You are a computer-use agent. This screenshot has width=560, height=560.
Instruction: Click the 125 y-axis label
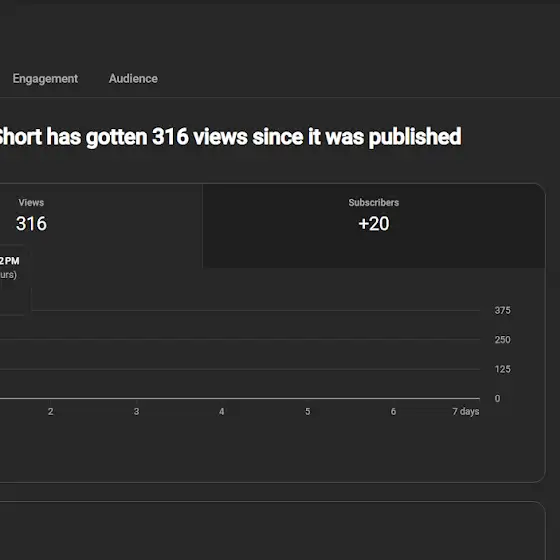[x=502, y=369]
